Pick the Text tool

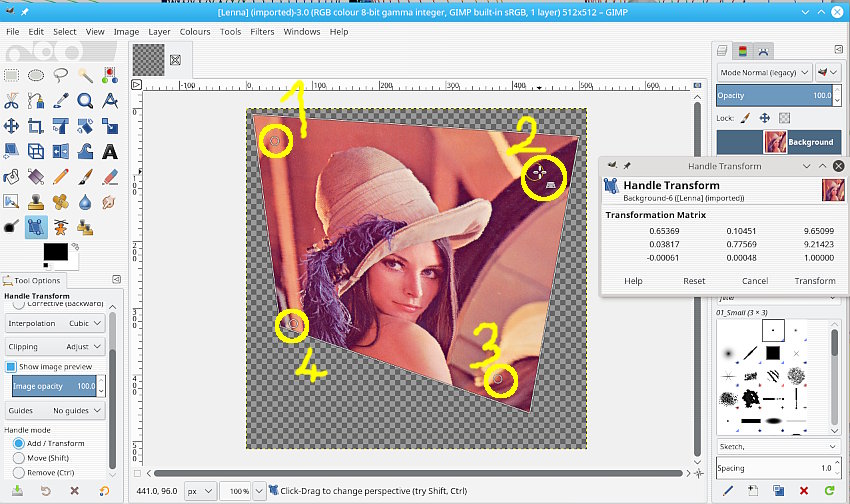point(110,151)
